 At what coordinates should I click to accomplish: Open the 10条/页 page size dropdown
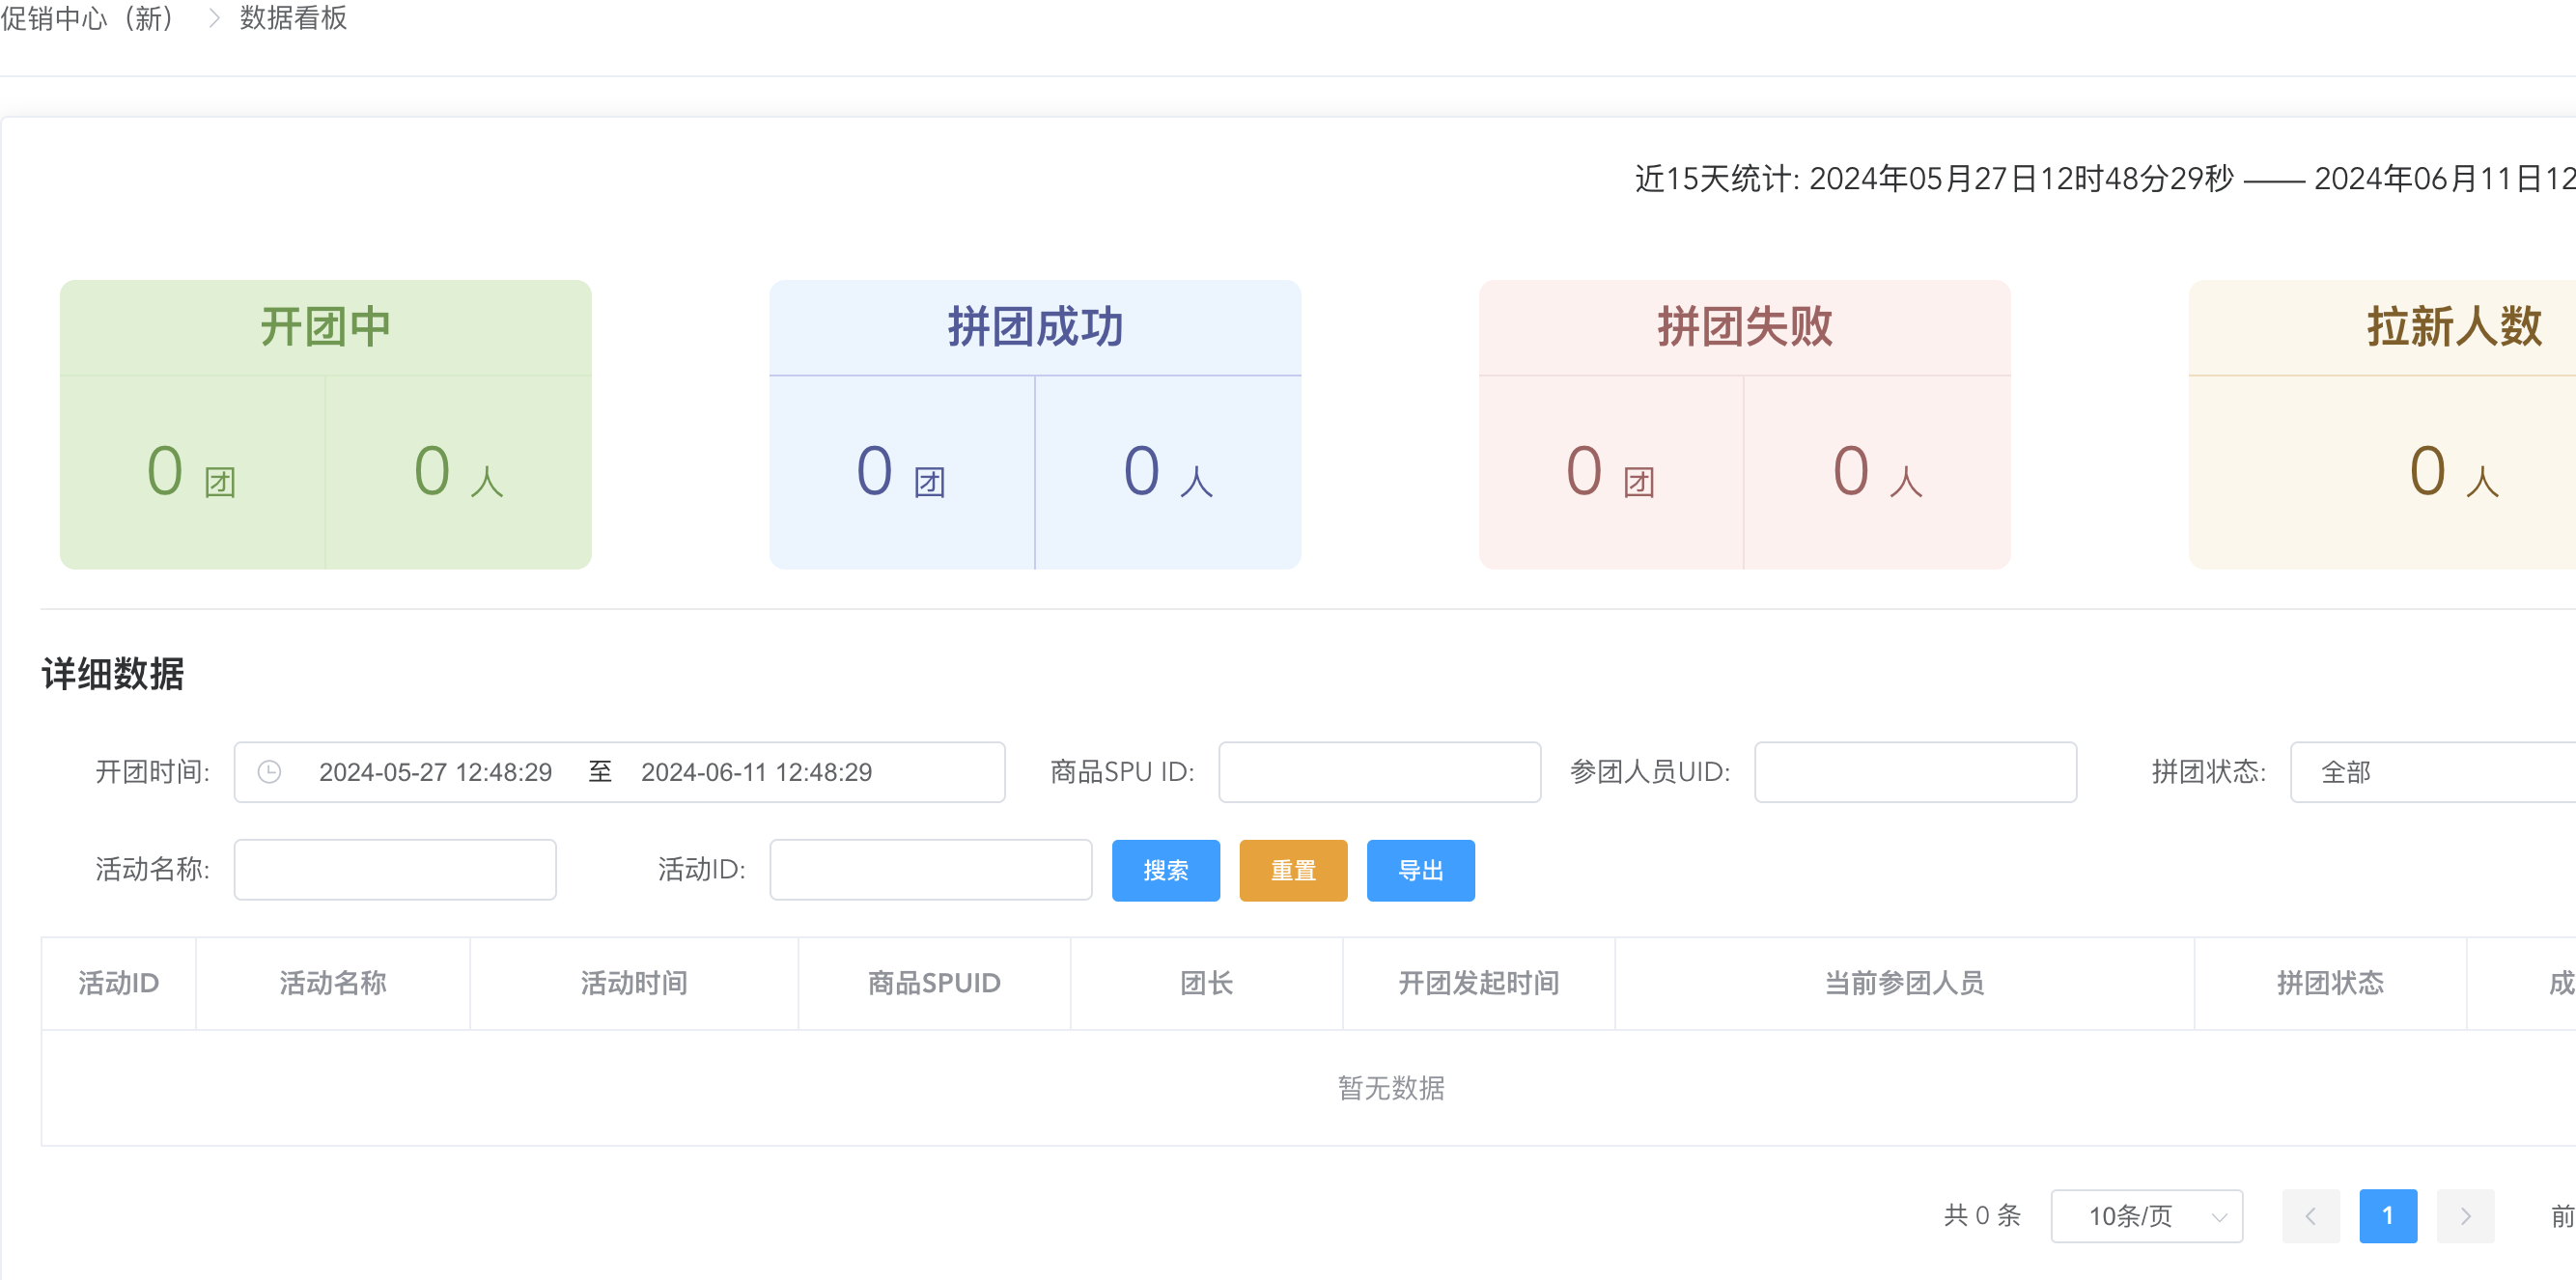click(x=2146, y=1216)
